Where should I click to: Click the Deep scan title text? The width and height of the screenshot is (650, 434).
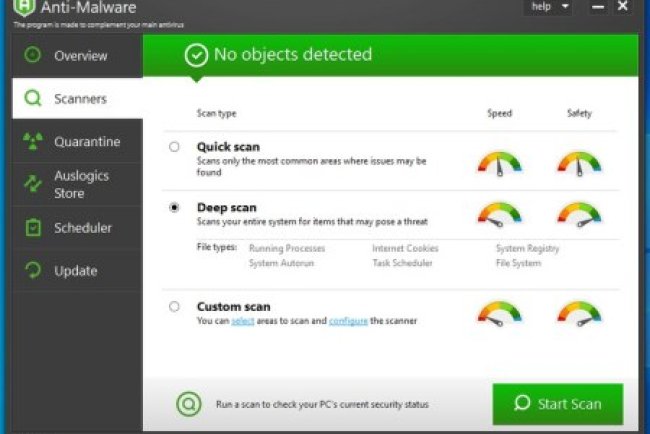(227, 207)
